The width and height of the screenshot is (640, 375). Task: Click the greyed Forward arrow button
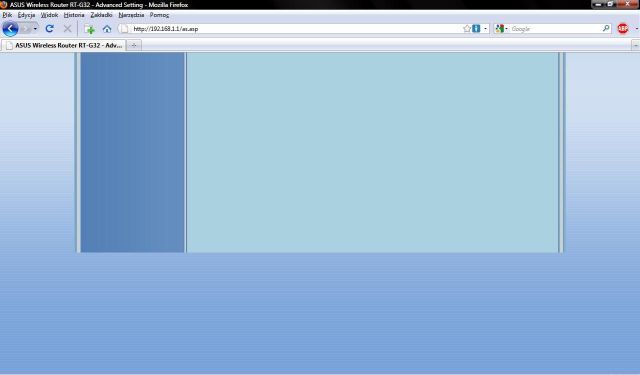(x=26, y=29)
